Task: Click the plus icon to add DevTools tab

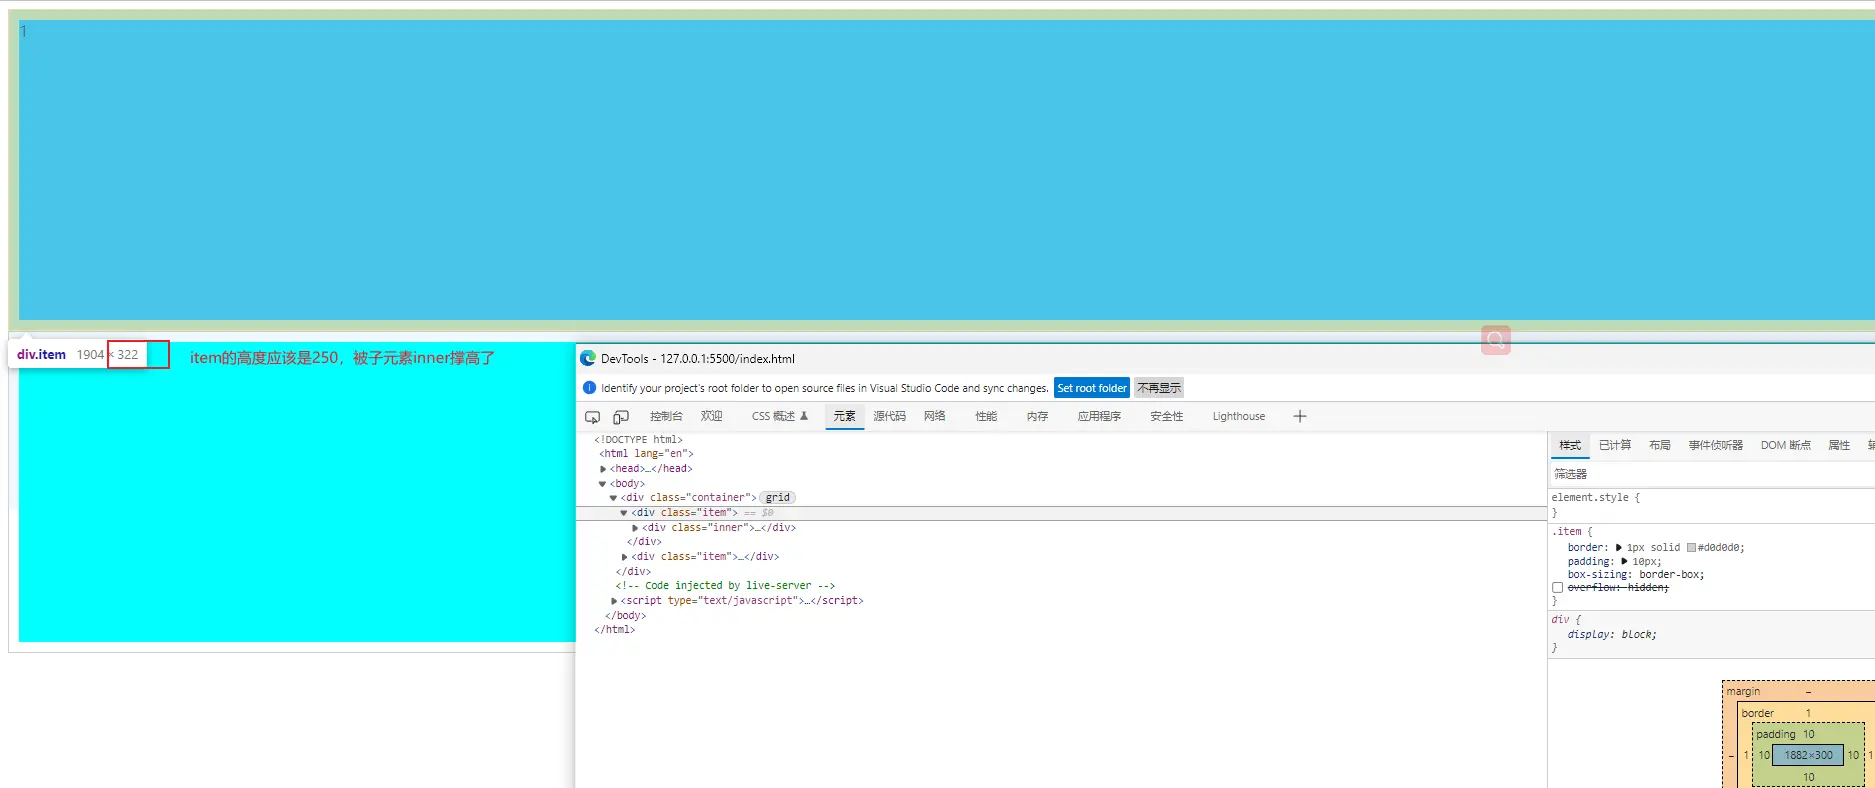Action: coord(1300,416)
